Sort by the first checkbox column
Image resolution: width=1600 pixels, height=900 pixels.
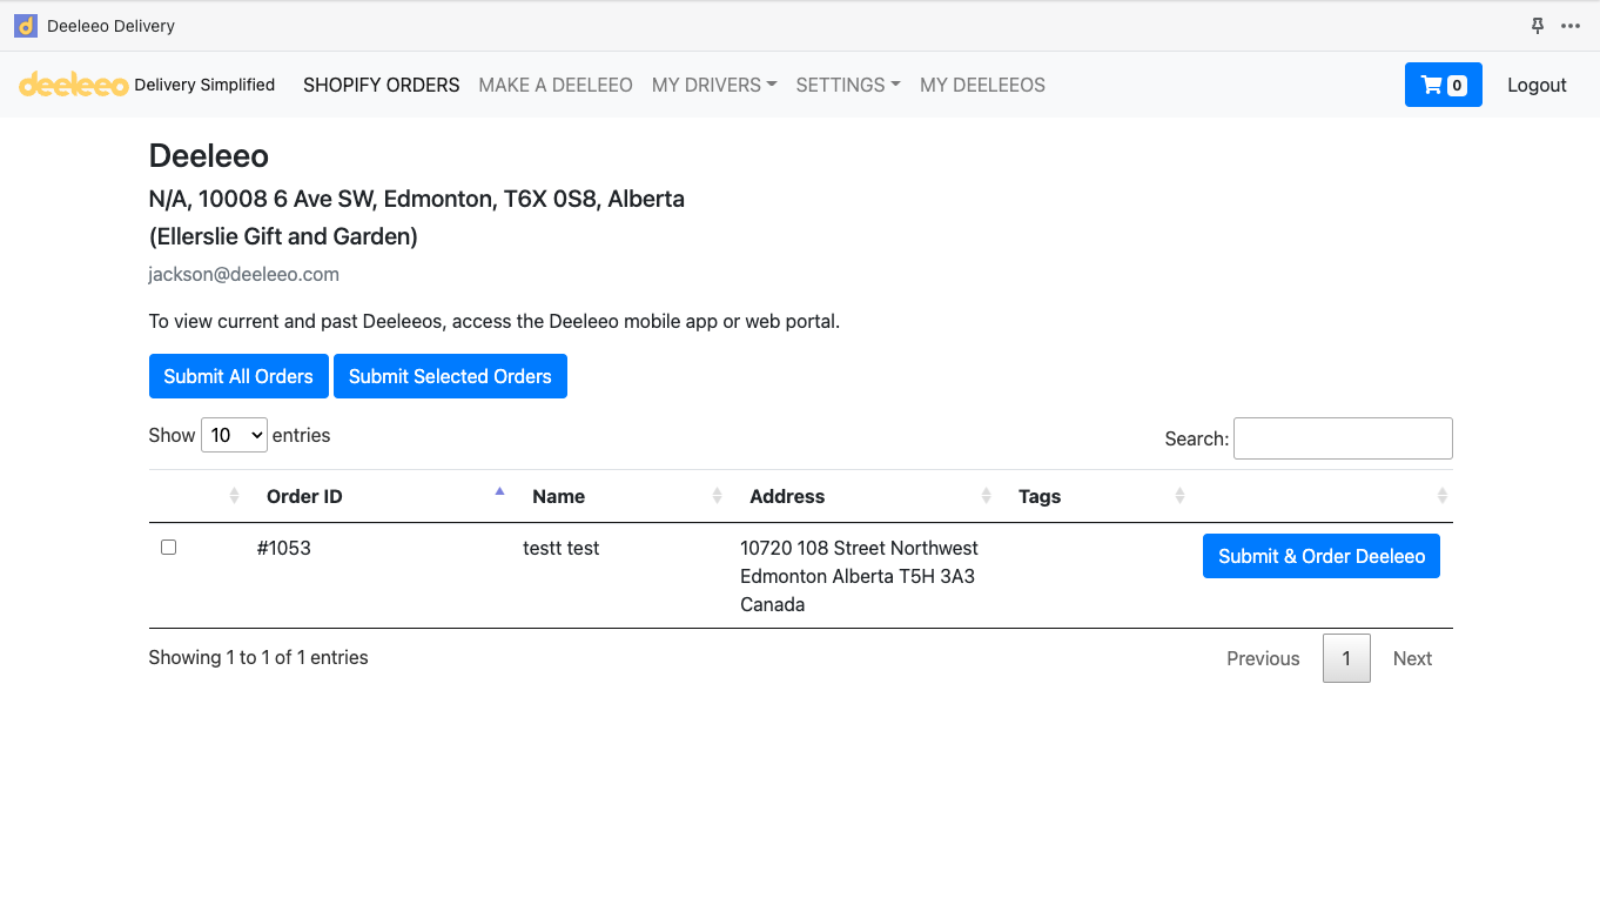coord(234,496)
